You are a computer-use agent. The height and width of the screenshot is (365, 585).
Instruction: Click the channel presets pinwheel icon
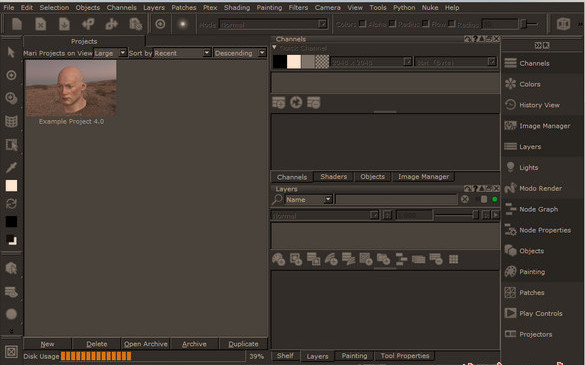pos(296,103)
